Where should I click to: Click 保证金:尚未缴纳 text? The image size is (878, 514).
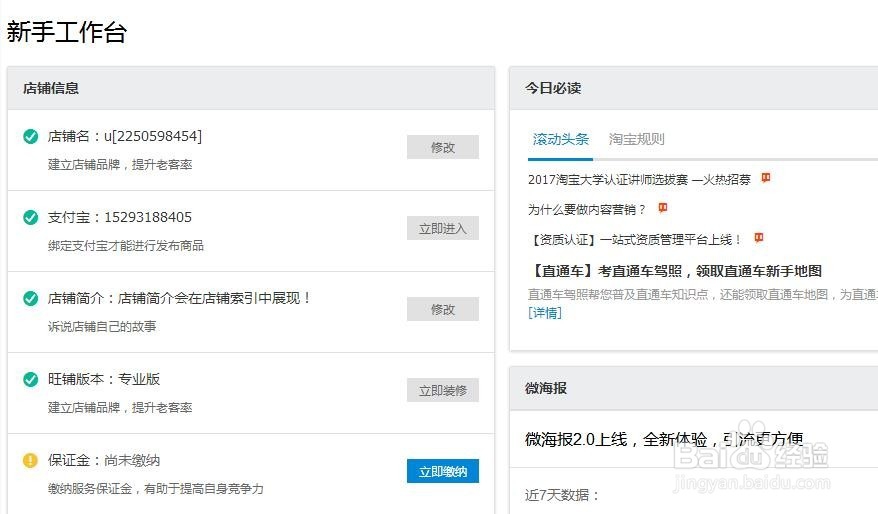[104, 460]
